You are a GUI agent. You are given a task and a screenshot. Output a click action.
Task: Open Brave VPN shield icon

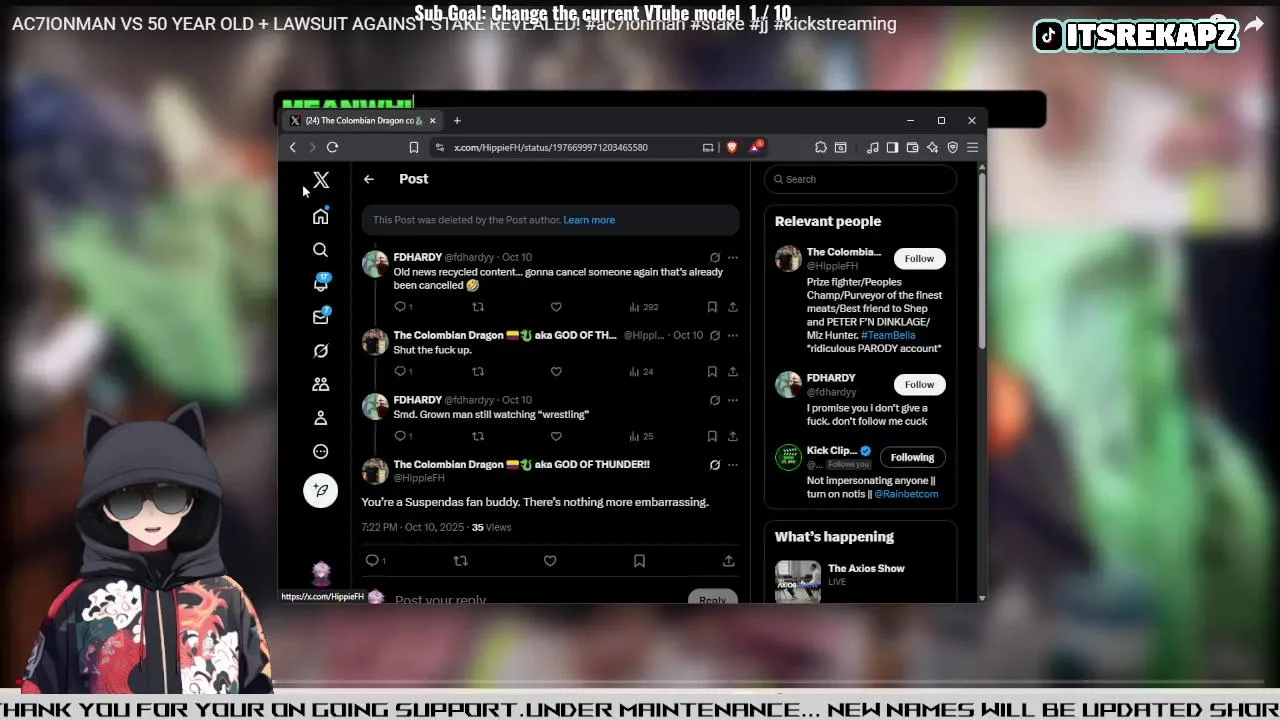(x=952, y=147)
